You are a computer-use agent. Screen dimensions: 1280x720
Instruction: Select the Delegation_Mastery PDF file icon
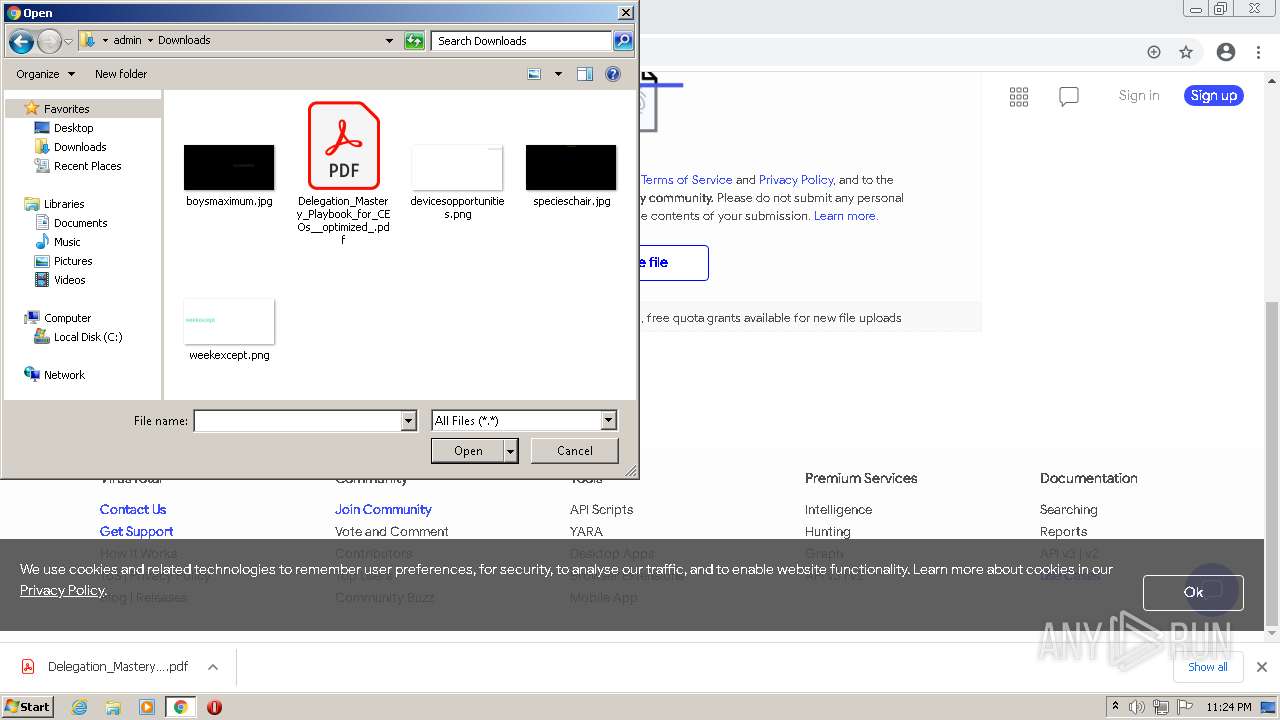point(344,145)
